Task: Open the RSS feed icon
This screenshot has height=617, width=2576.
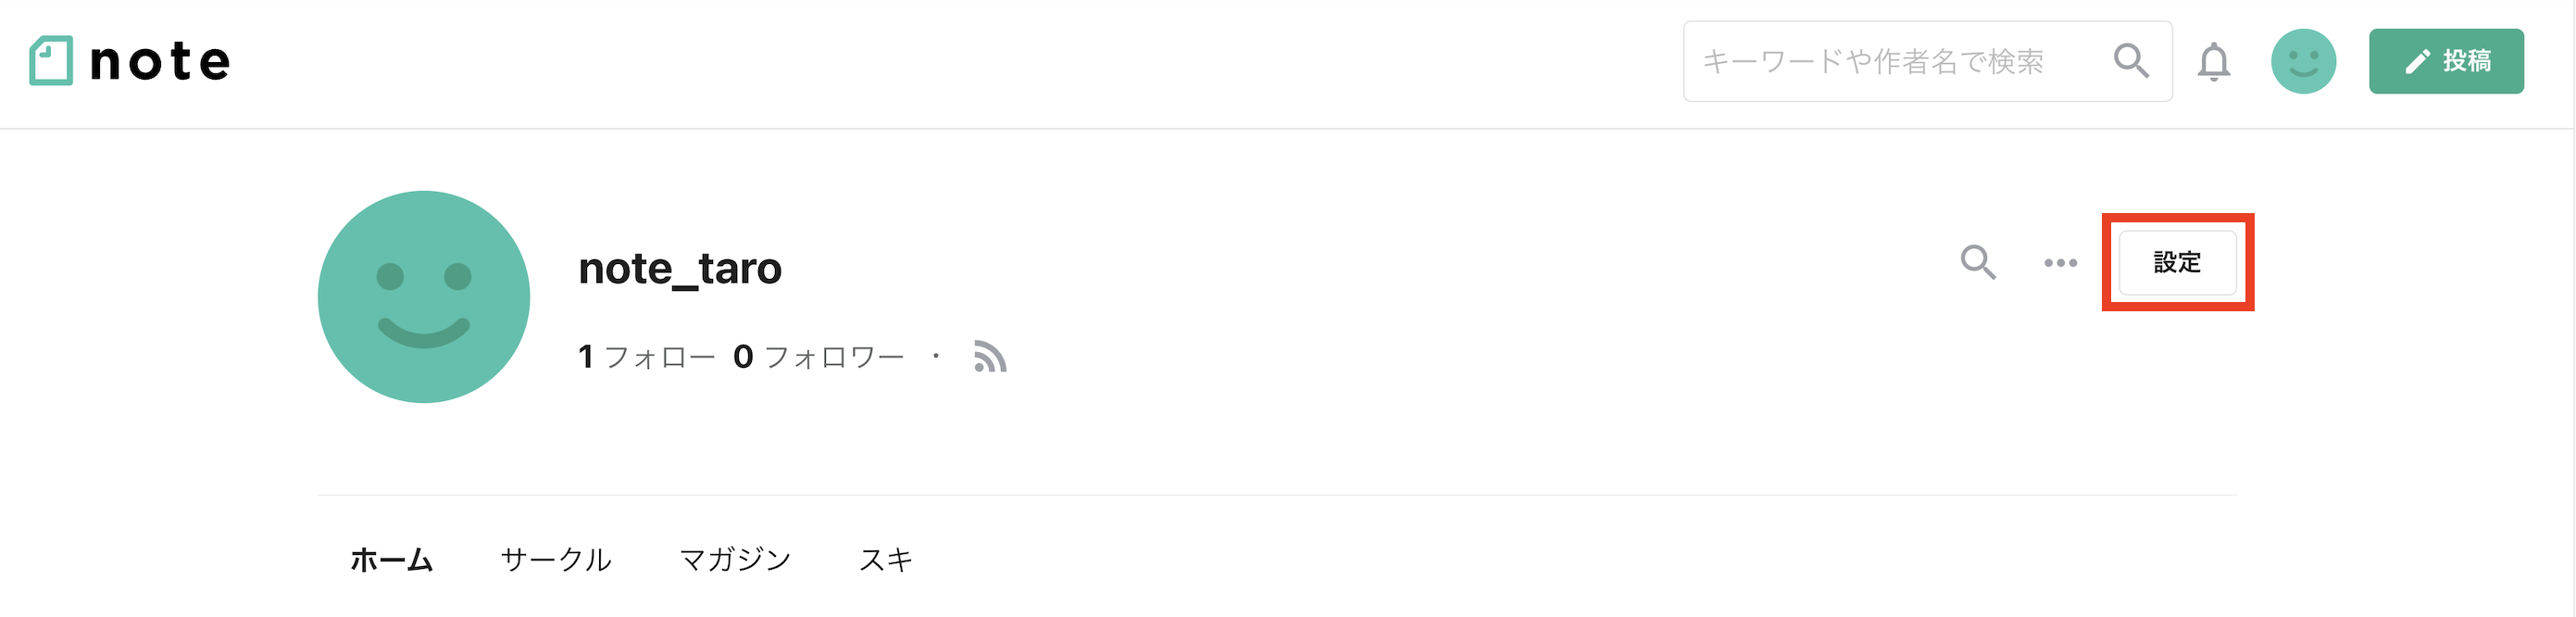Action: click(990, 356)
